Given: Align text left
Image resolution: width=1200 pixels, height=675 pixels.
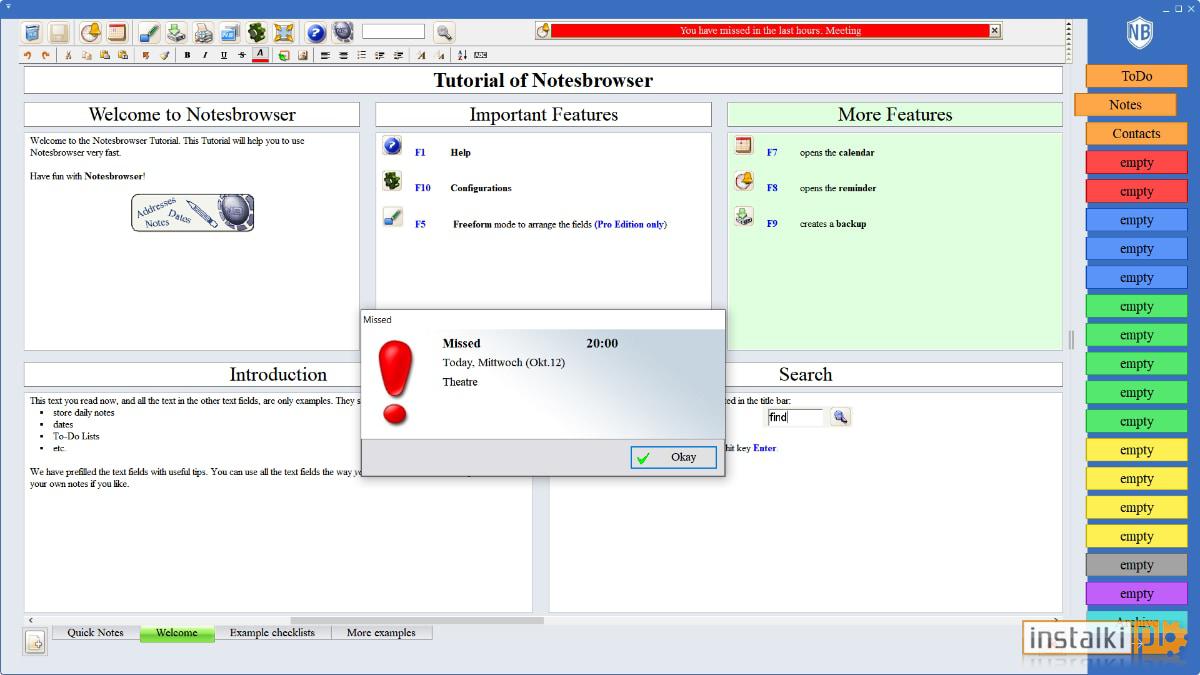Looking at the screenshot, I should [x=325, y=55].
